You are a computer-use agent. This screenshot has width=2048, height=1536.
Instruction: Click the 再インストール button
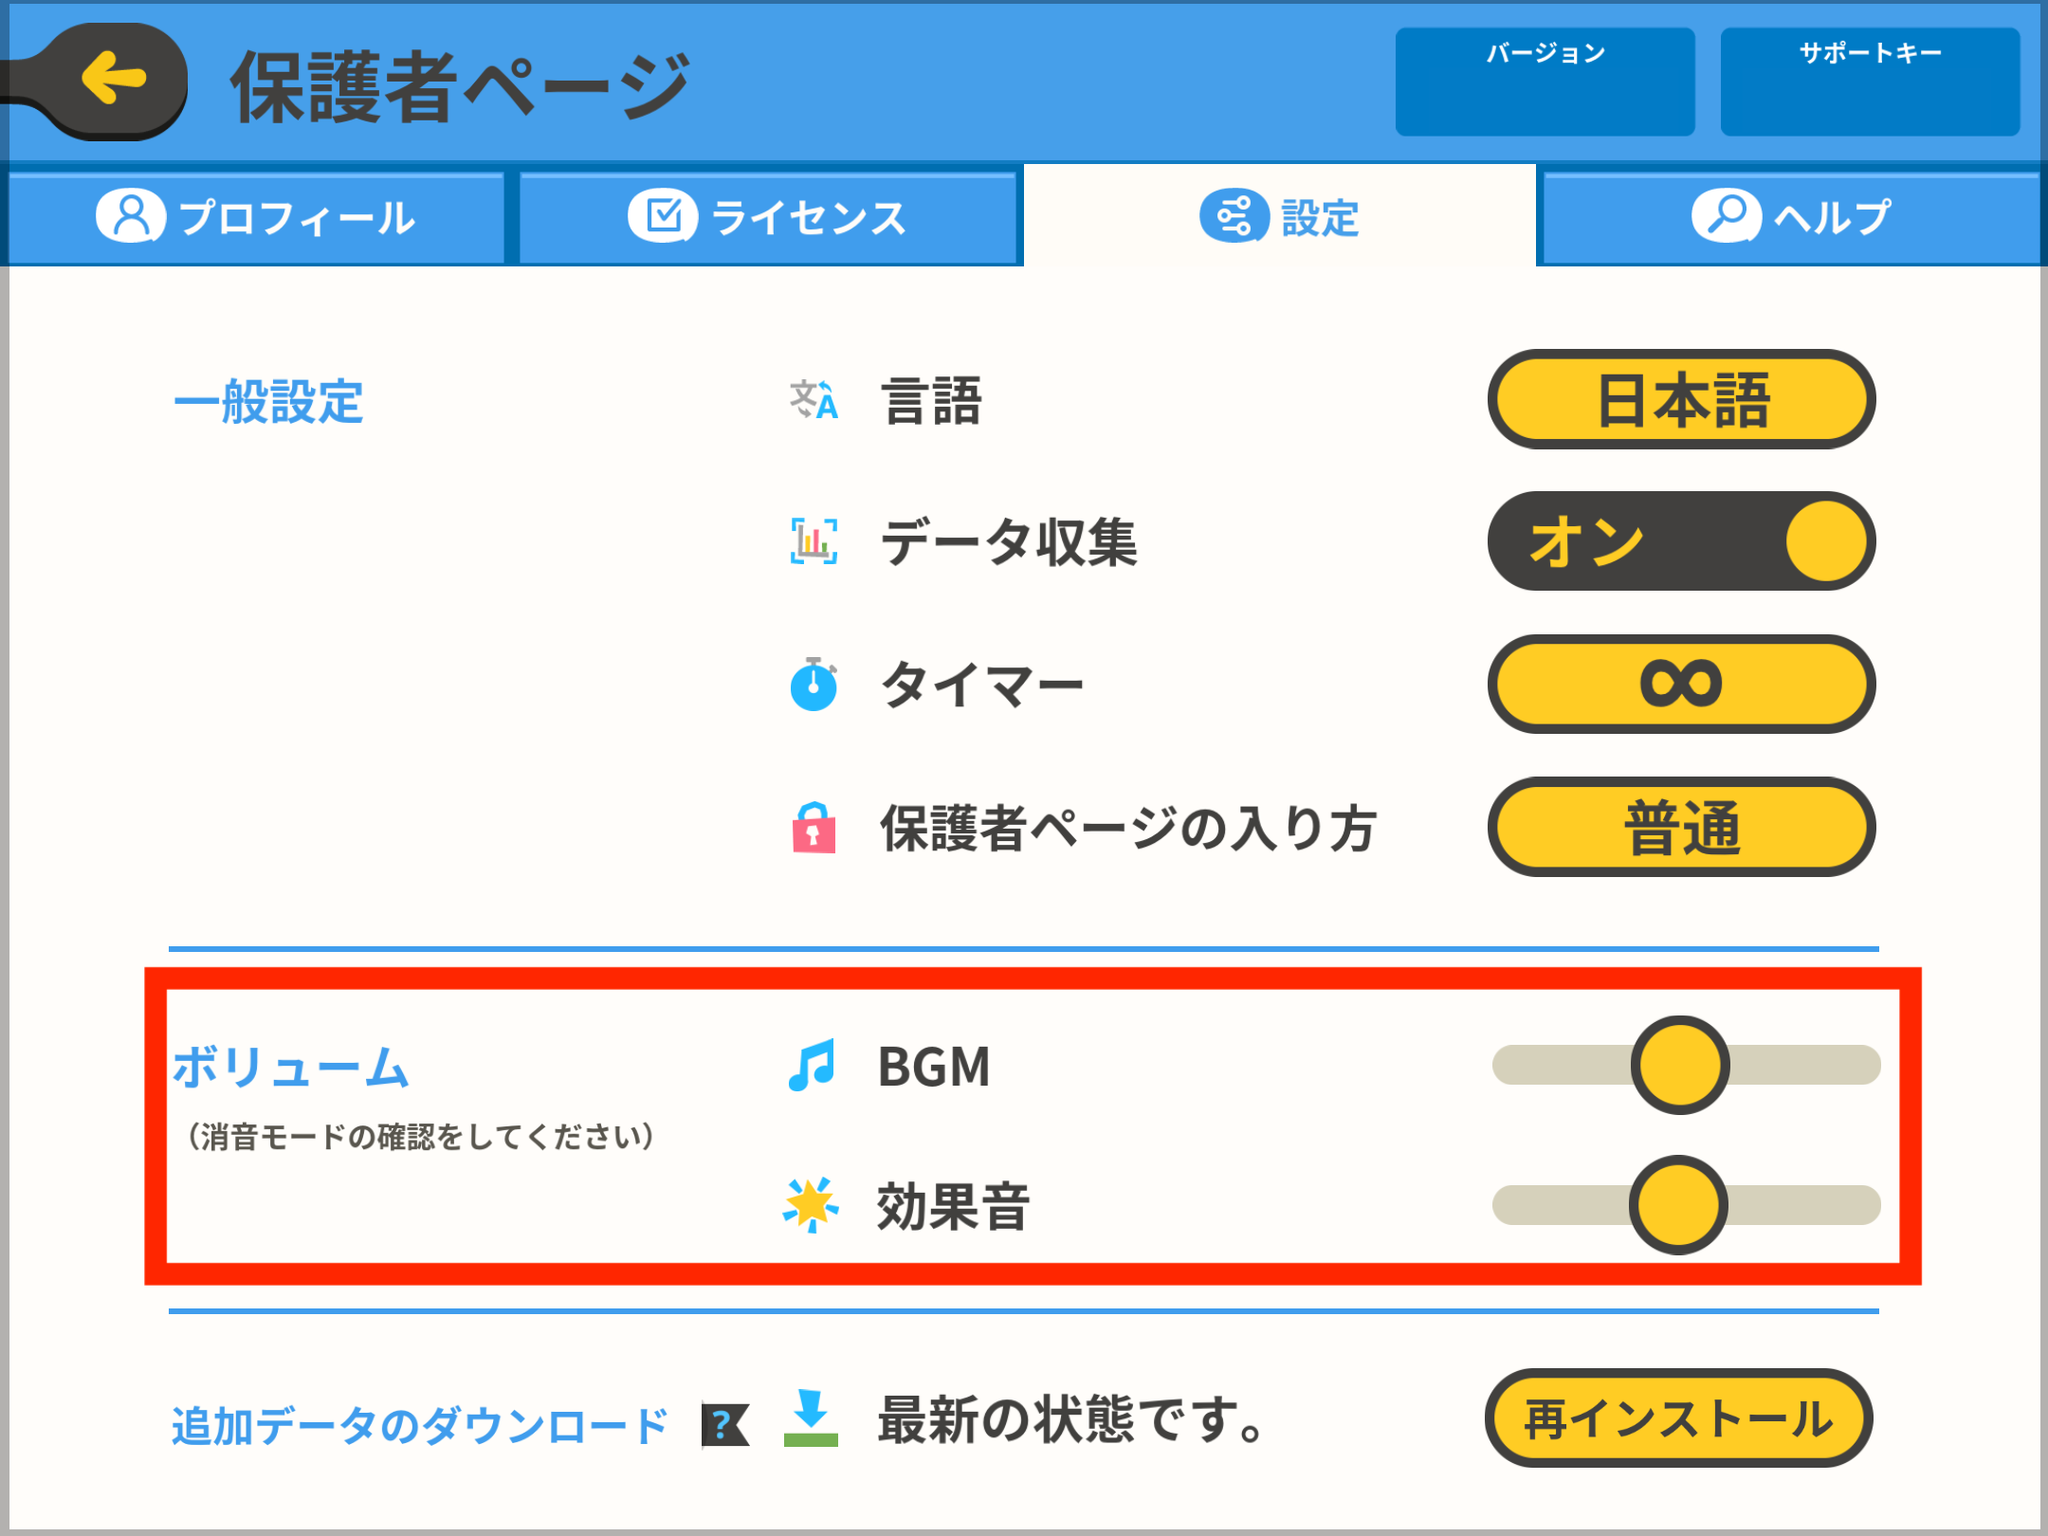(x=1678, y=1418)
